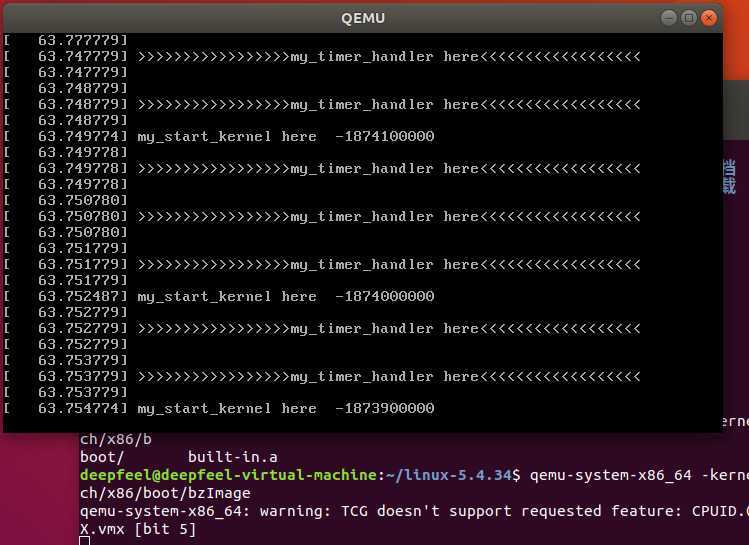The image size is (749, 545).
Task: Select the my_timer_handler line stamped 63.753779
Action: pyautogui.click(x=322, y=376)
